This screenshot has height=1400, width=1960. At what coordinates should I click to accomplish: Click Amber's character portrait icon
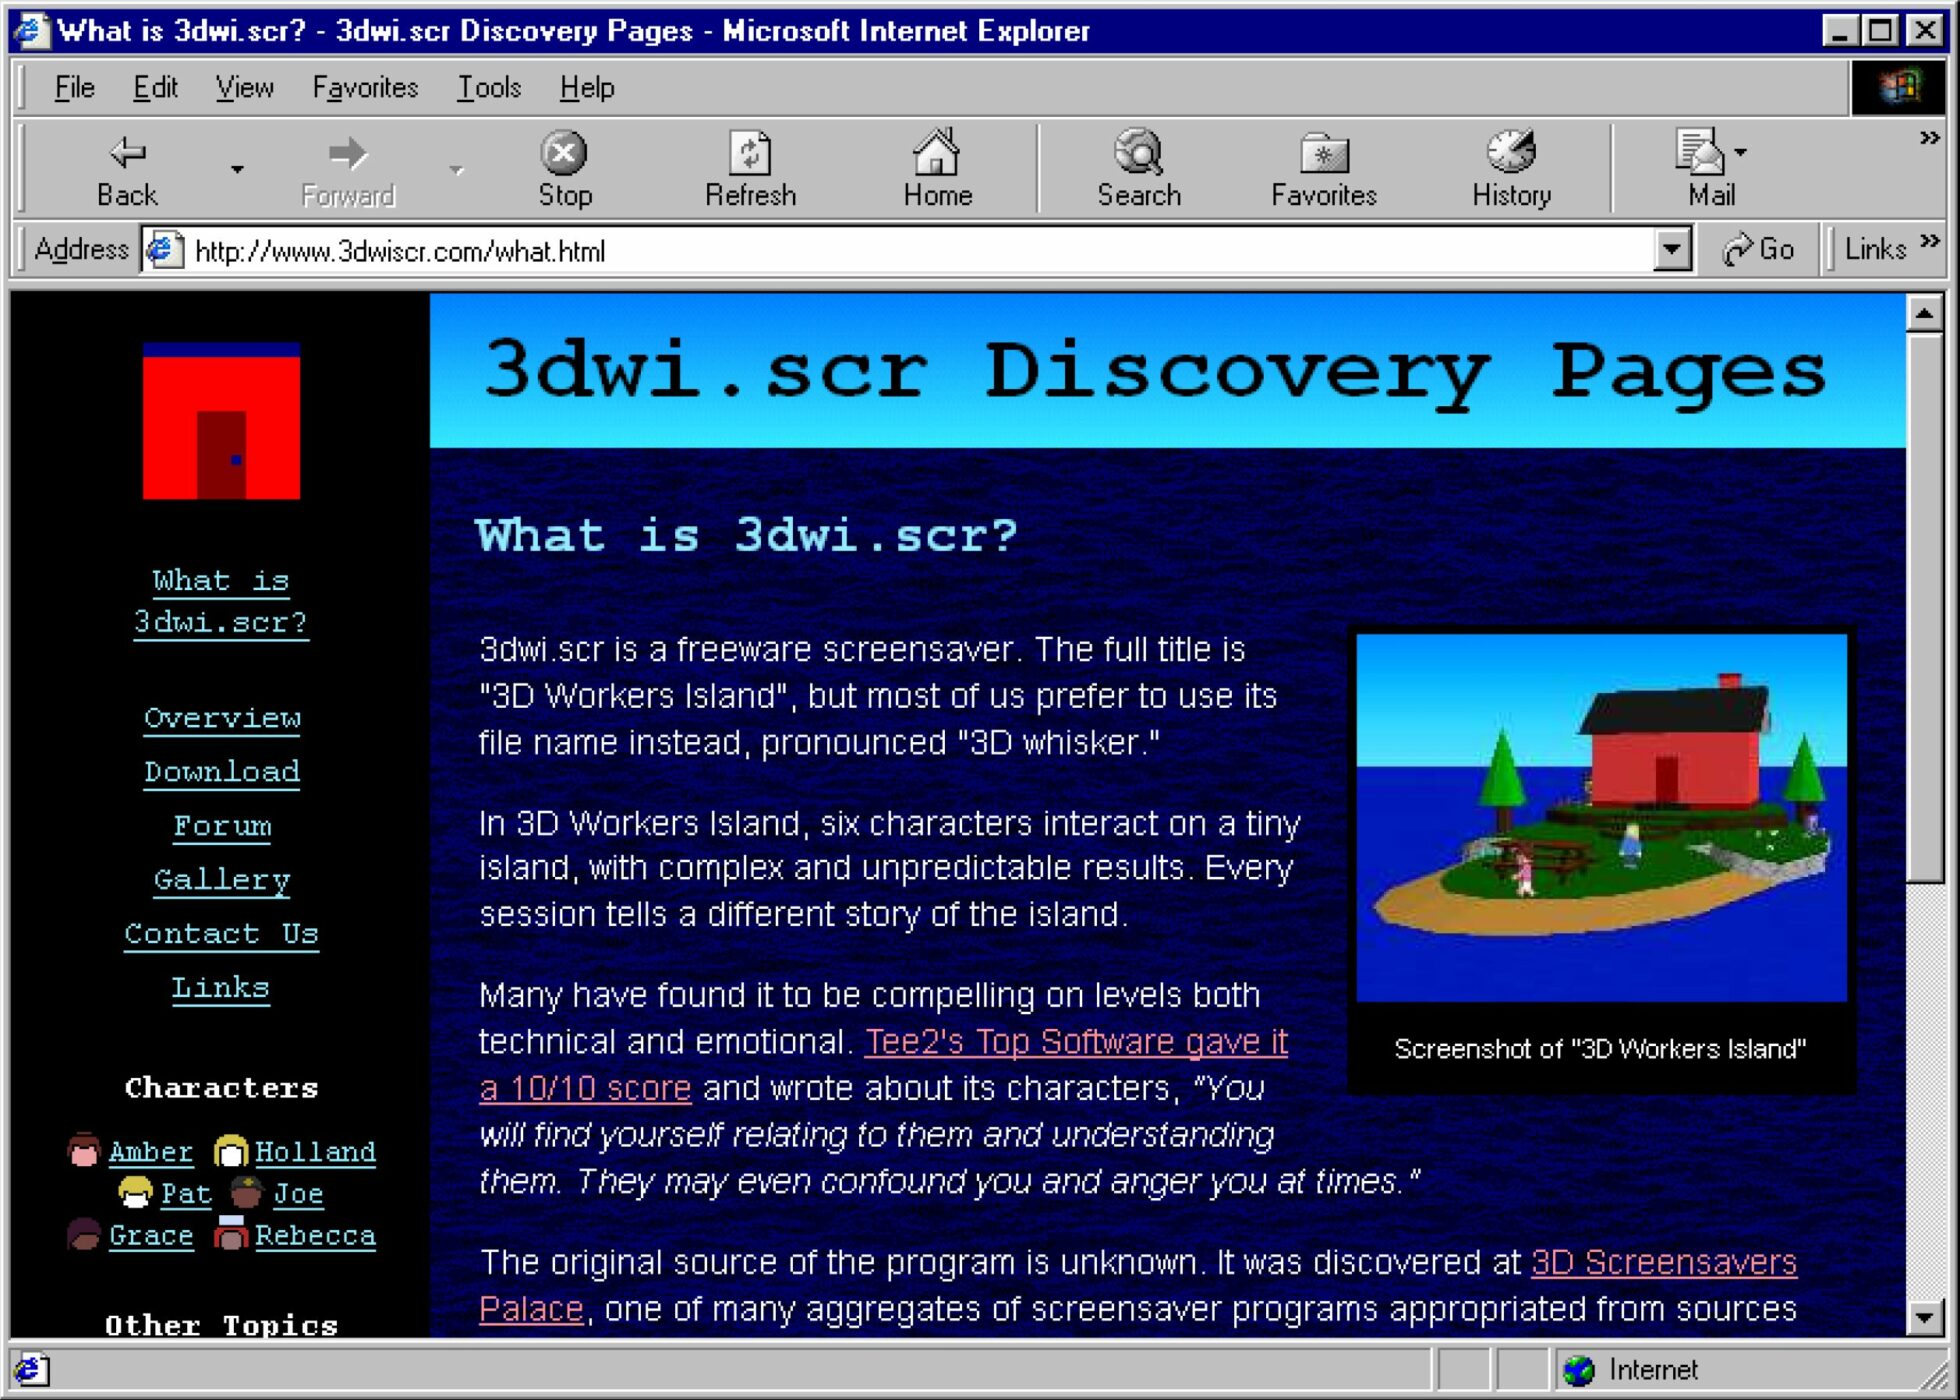pos(83,1151)
